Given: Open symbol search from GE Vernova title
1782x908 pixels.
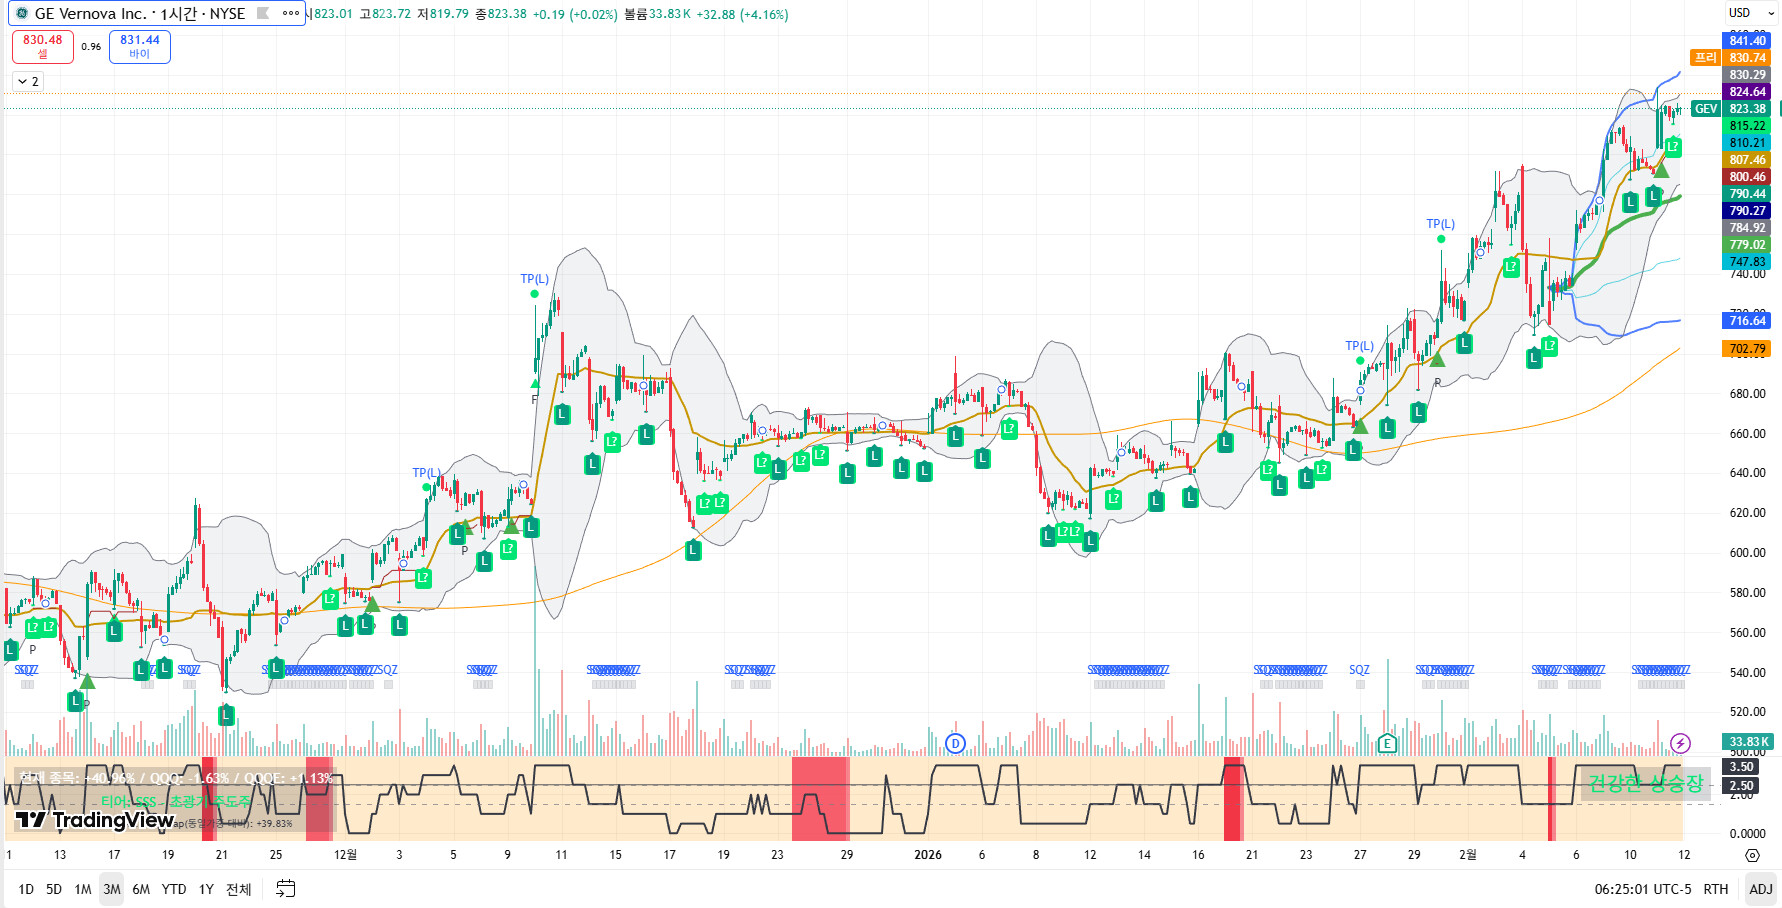Looking at the screenshot, I should pyautogui.click(x=139, y=14).
